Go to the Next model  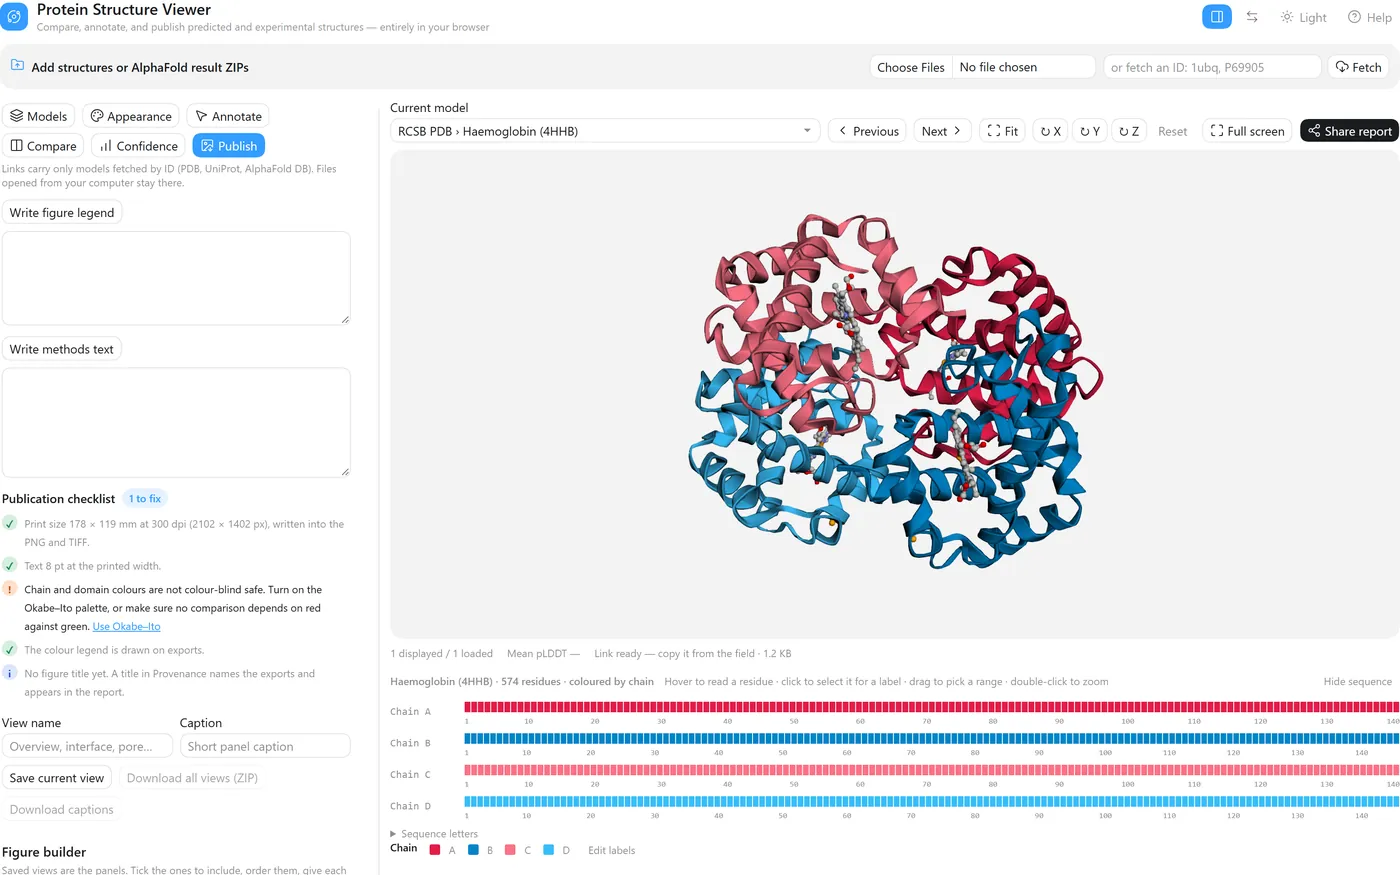[942, 131]
